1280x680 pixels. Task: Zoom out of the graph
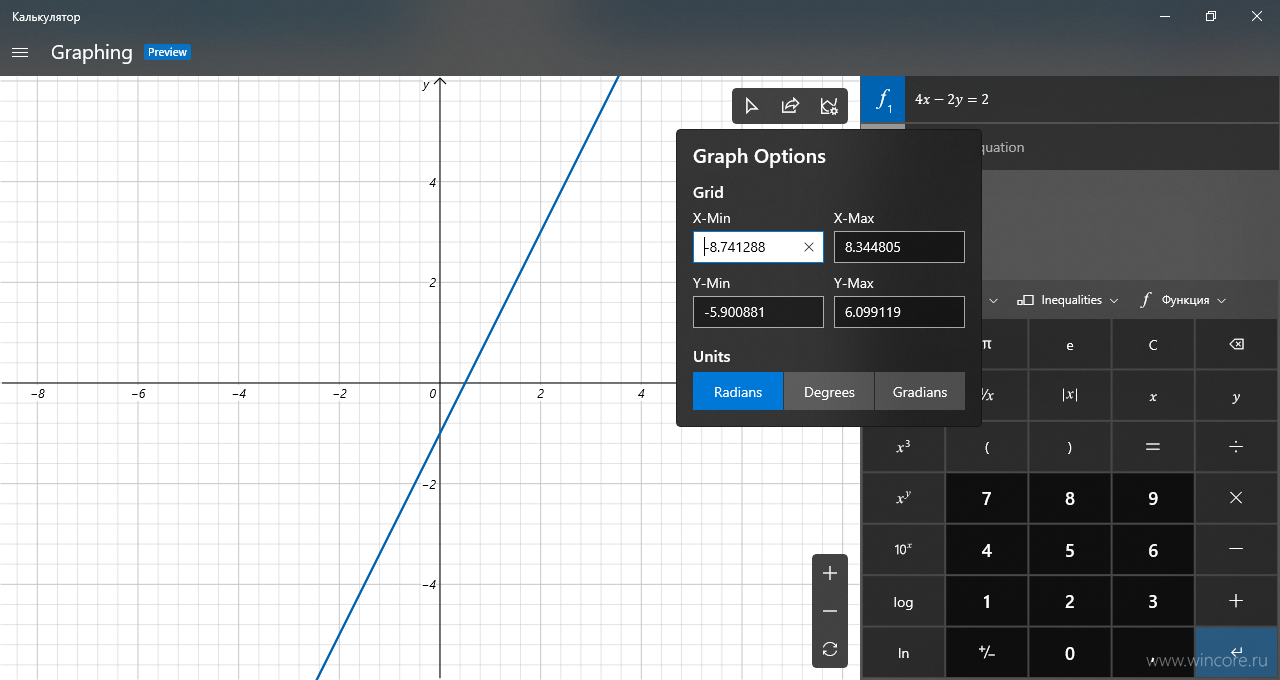click(829, 611)
